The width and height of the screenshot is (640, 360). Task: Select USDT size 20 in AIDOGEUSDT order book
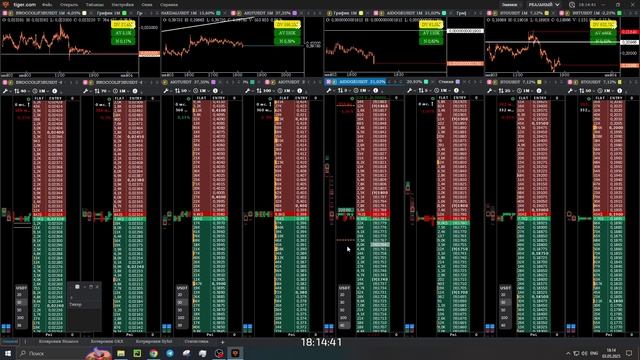tap(343, 295)
